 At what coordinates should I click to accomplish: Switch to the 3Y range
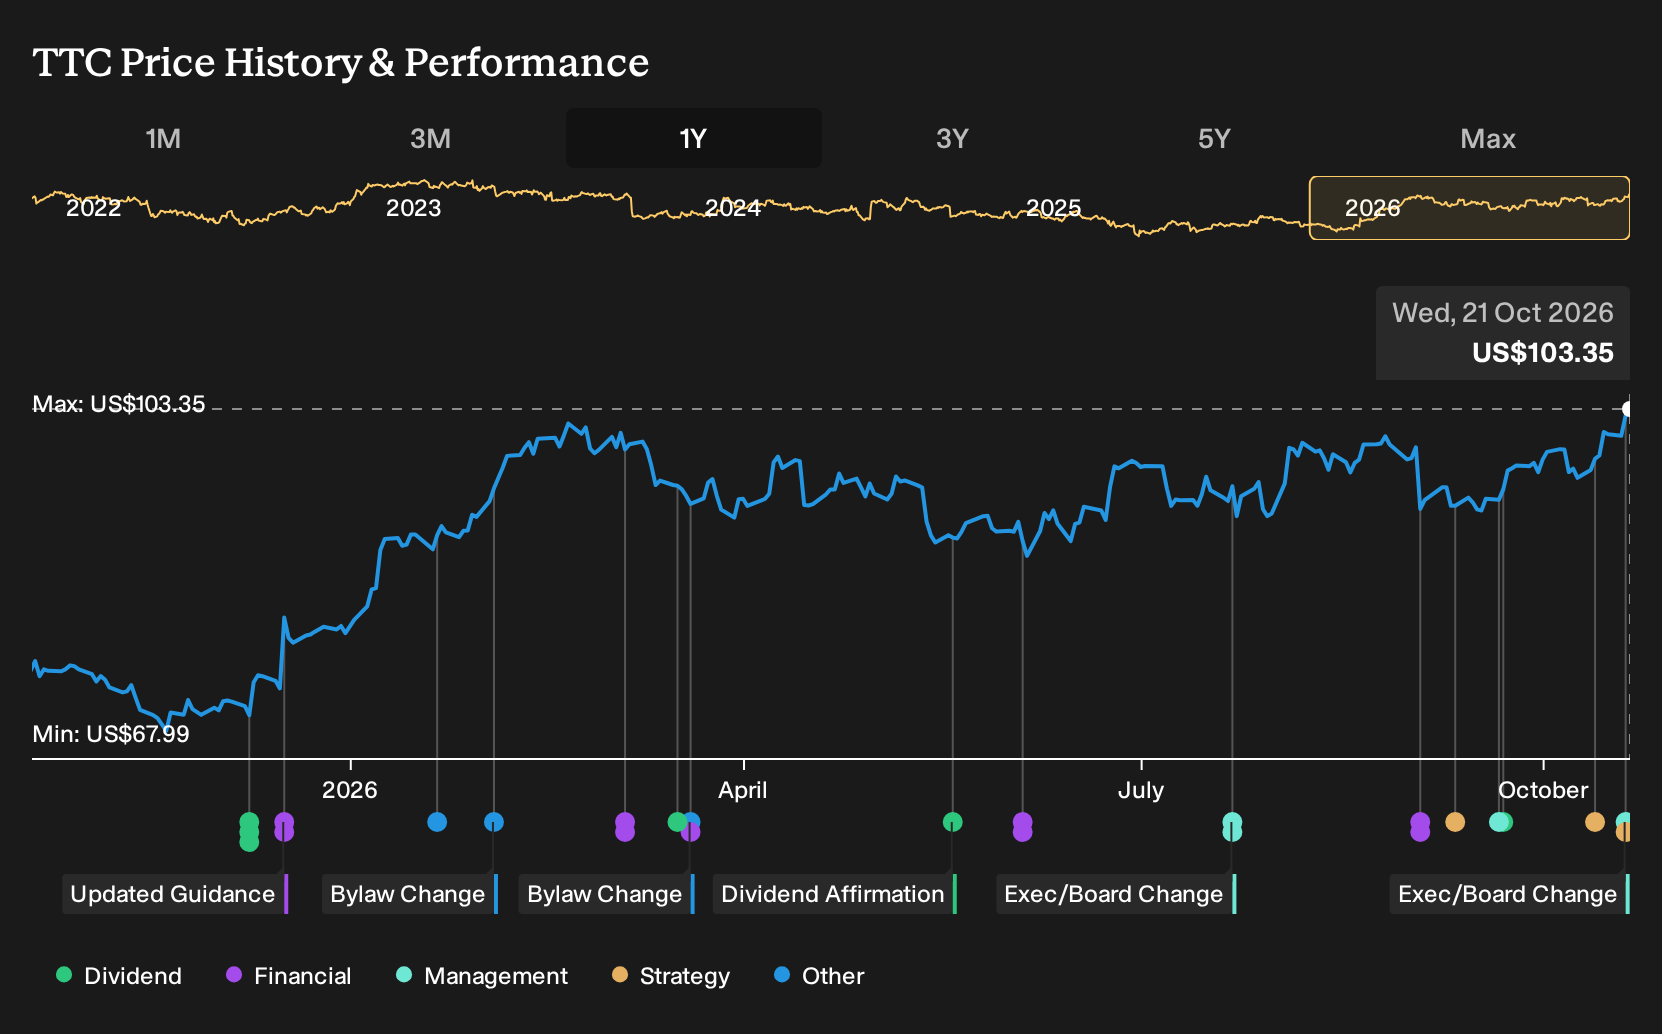coord(952,138)
